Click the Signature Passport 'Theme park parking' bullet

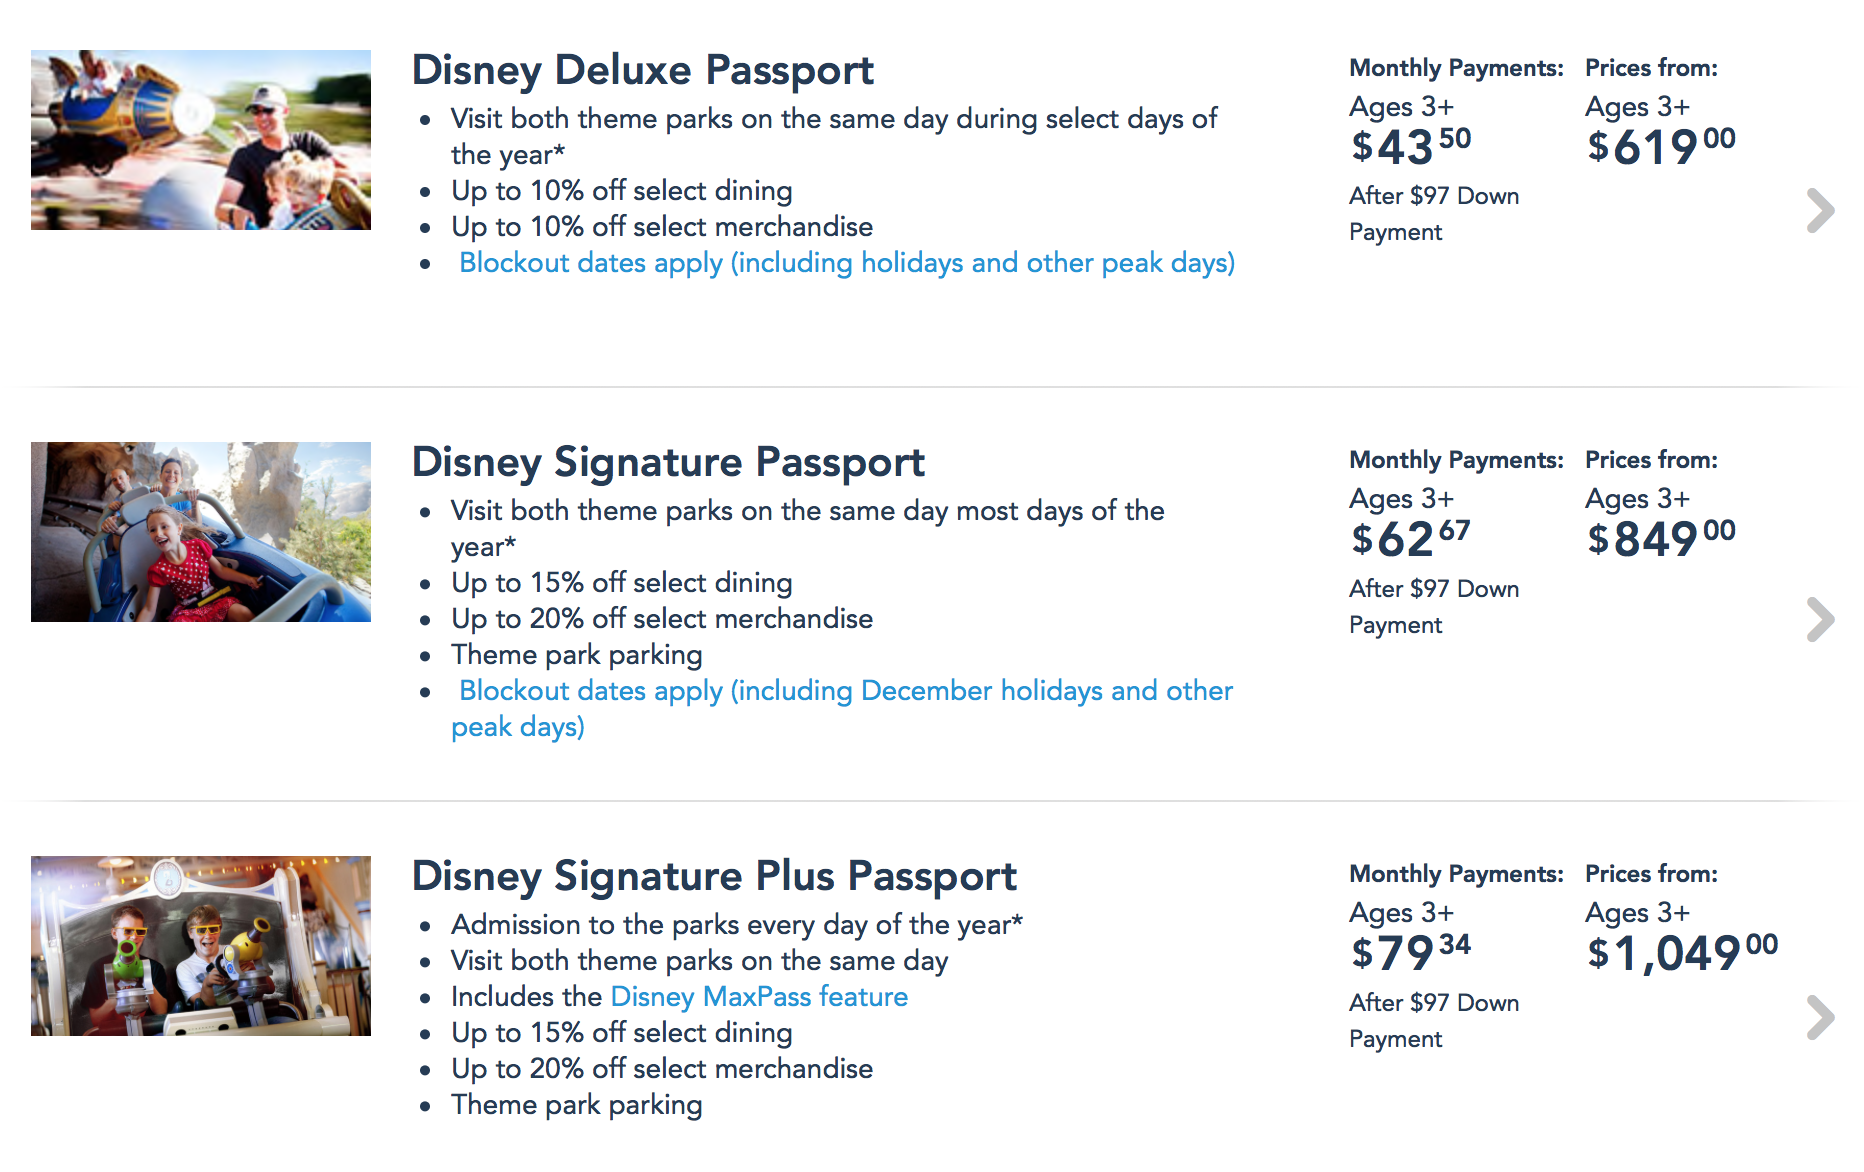[577, 655]
